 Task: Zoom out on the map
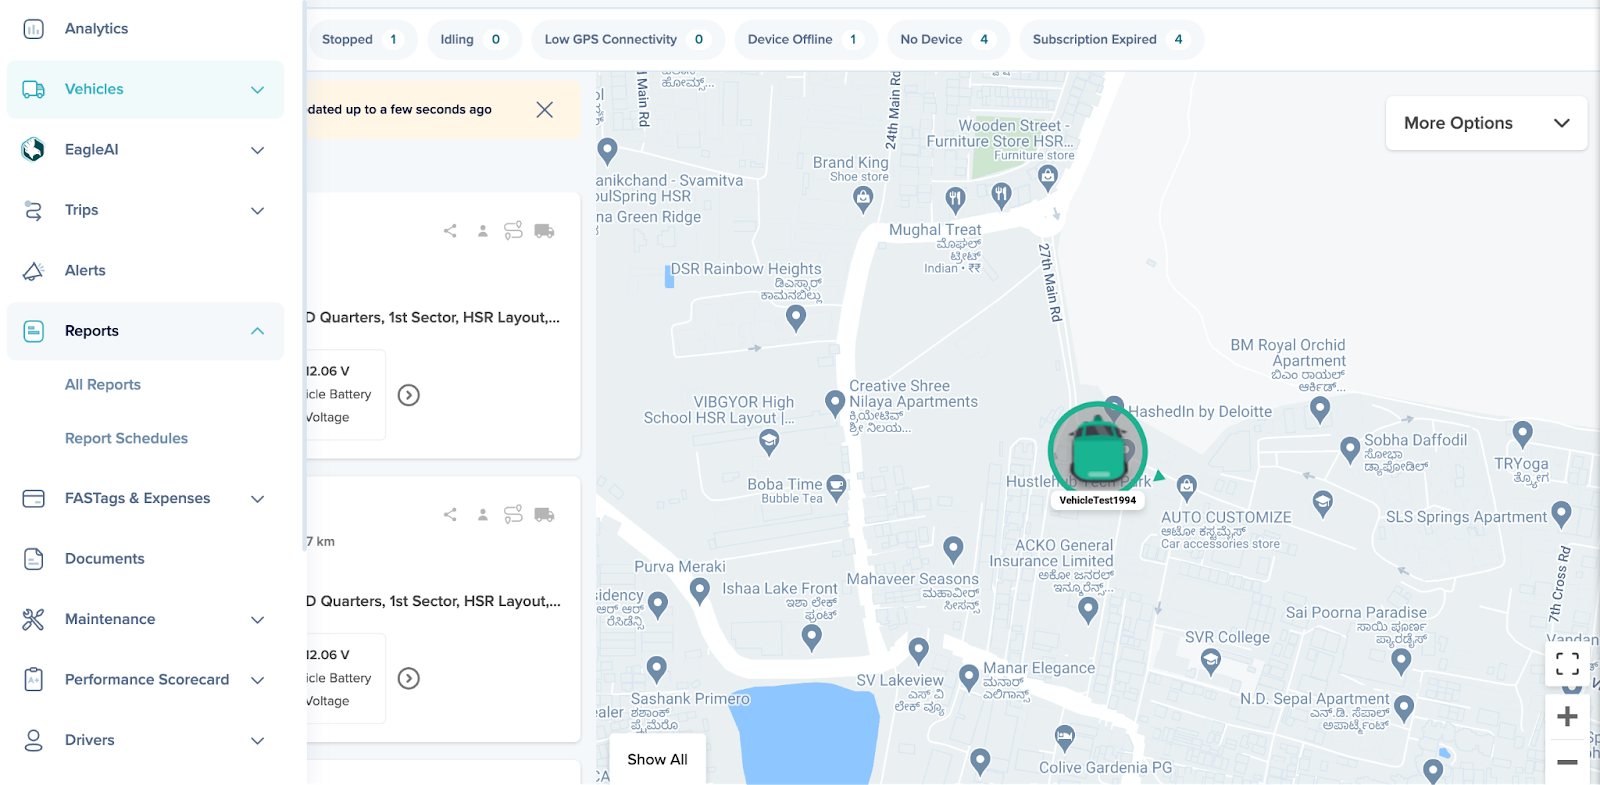point(1567,762)
